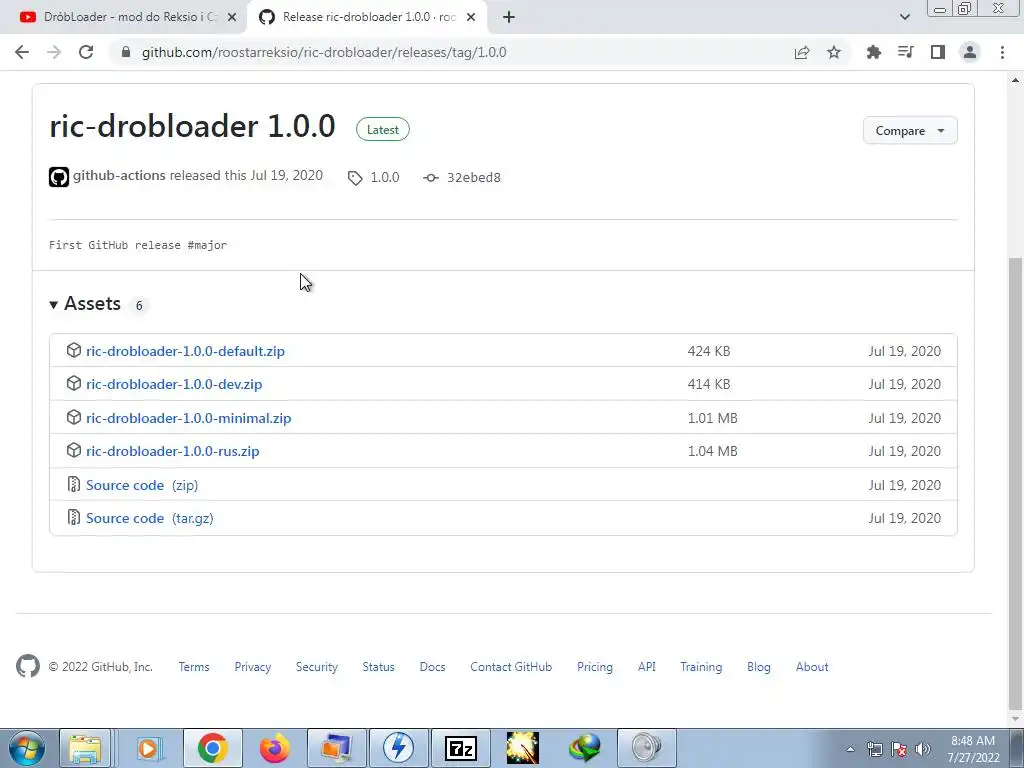Open the Chrome extensions puzzle icon
1024x768 pixels.
tap(873, 52)
